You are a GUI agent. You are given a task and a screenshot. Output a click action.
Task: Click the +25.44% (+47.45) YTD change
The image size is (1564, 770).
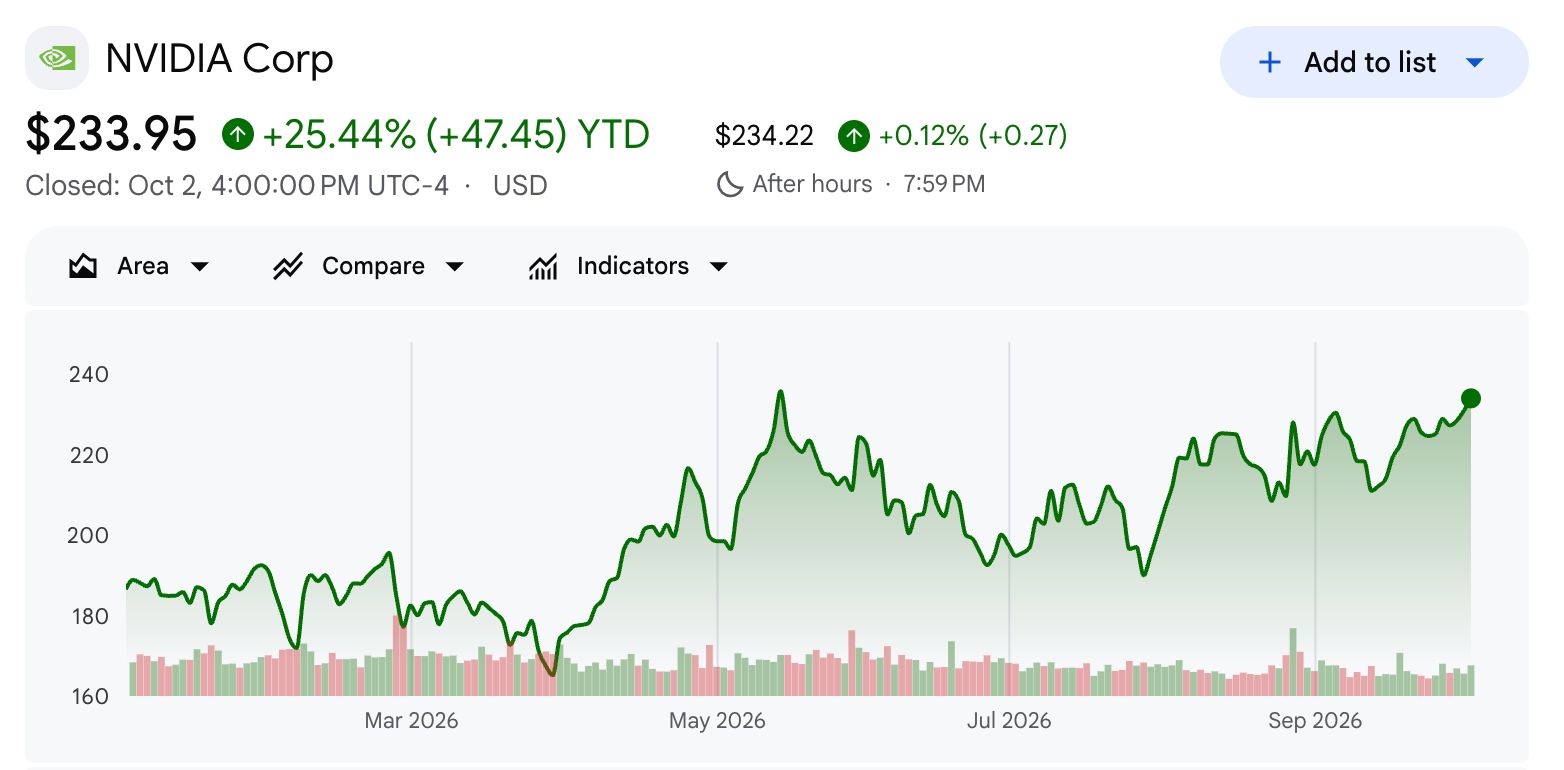coord(456,134)
